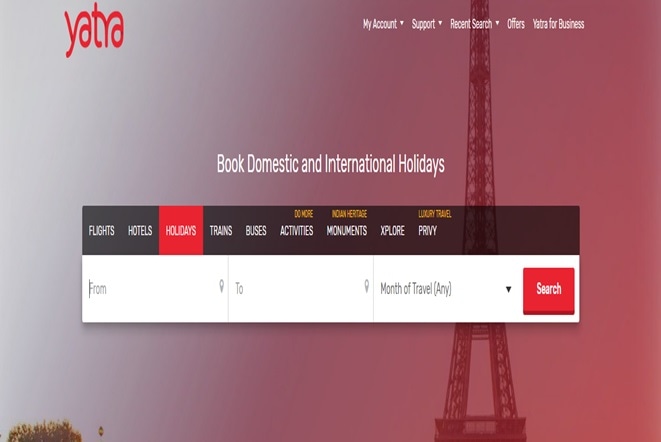The width and height of the screenshot is (661, 442).
Task: Open the Month of Travel dropdown
Action: (x=446, y=289)
